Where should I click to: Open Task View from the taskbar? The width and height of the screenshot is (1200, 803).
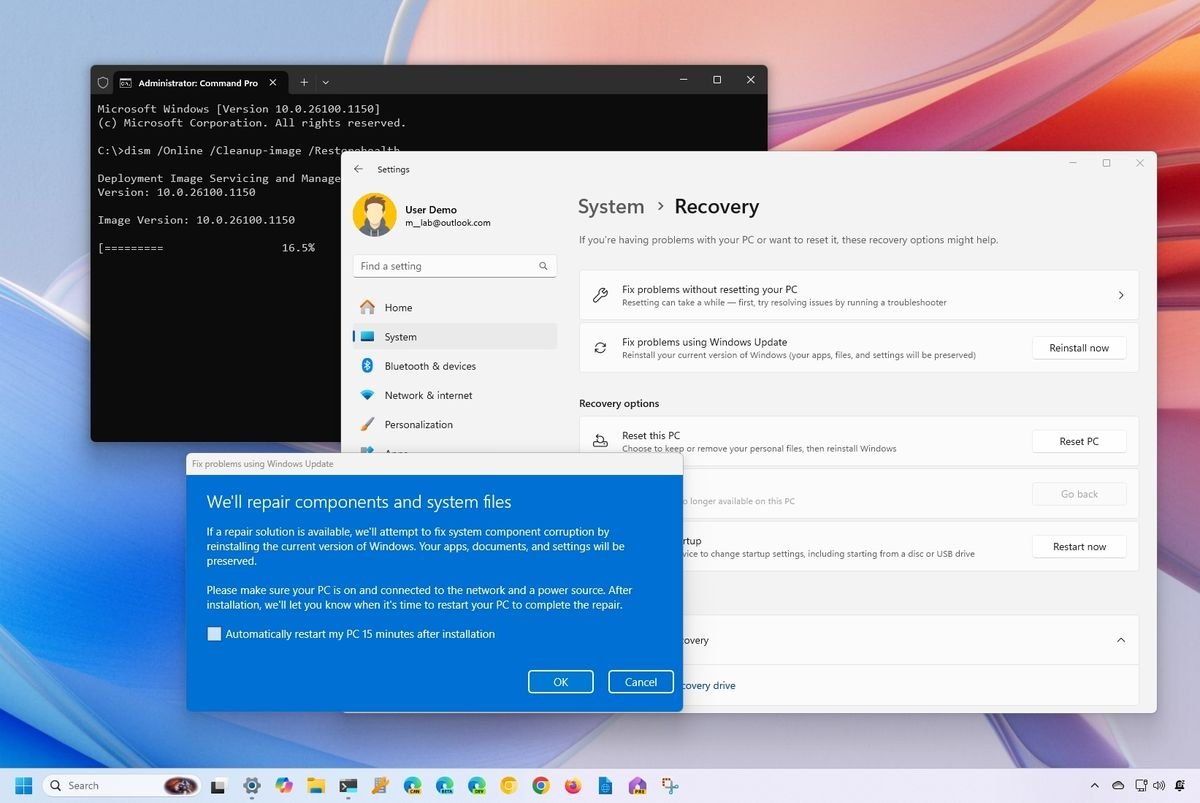[219, 786]
